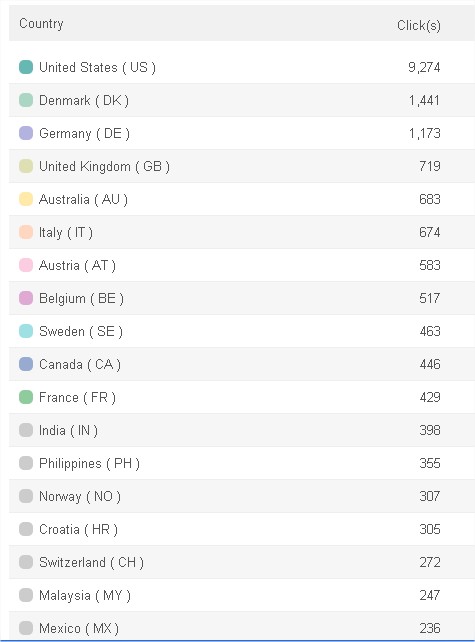
Task: Select the Italy peach color swatch
Action: point(26,232)
